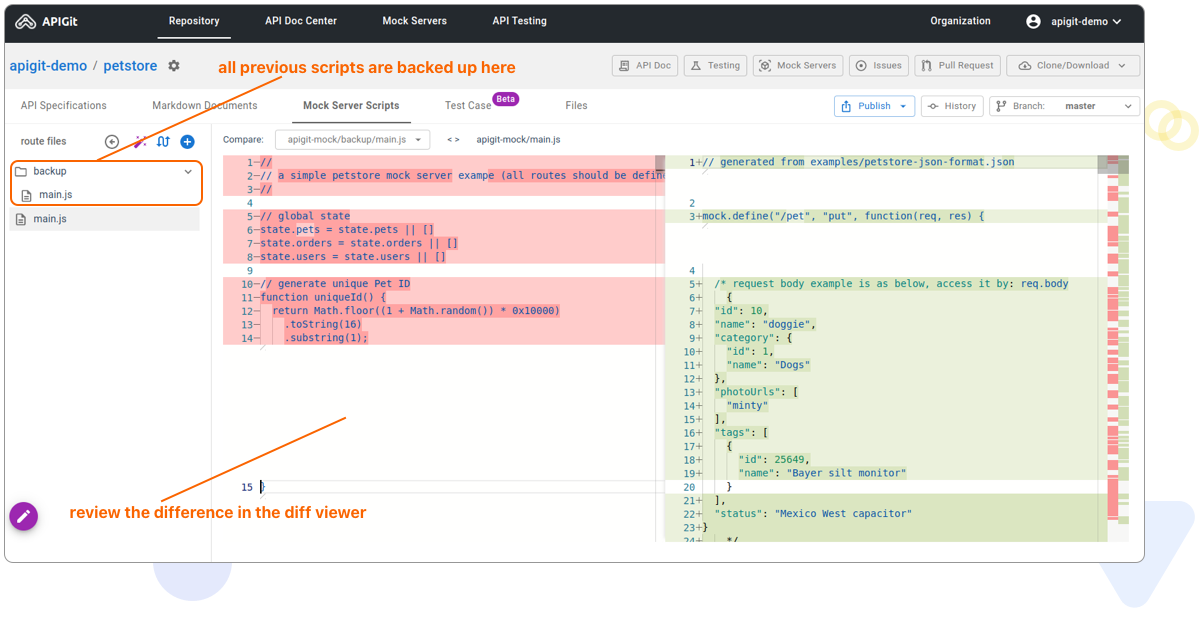Select the Mock Server Scripts tab
Viewport: 1200px width, 623px height.
click(351, 105)
